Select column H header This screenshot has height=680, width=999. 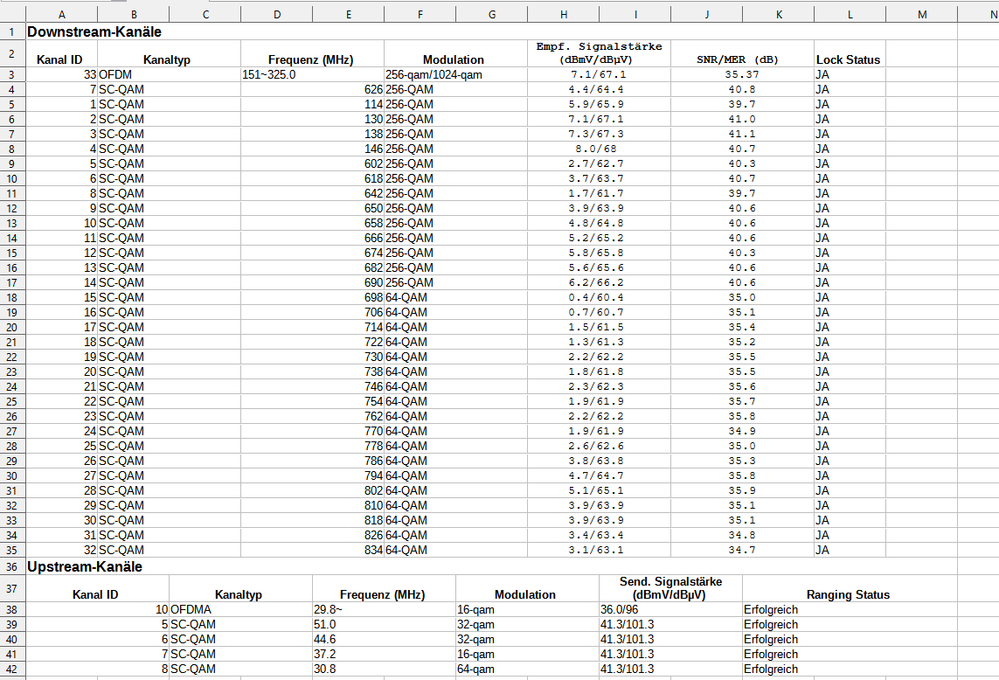(563, 14)
